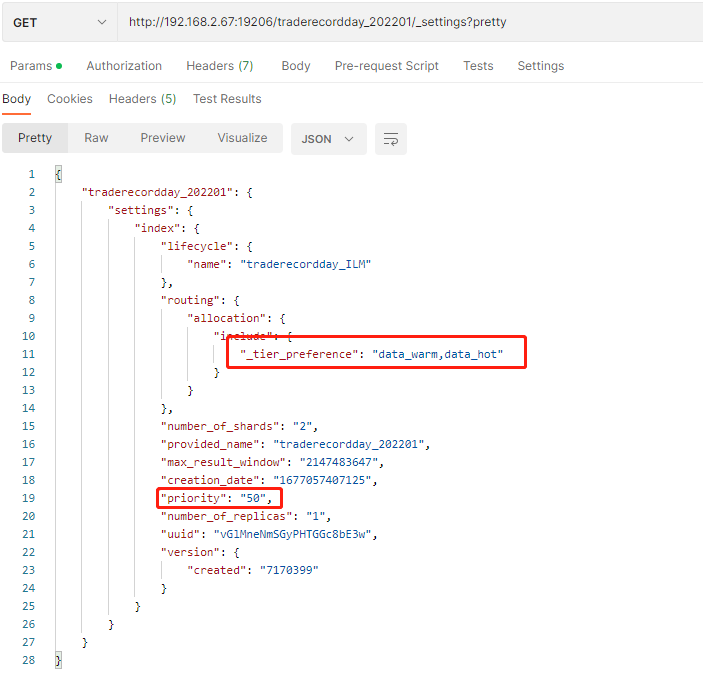Screen dimensions: 703x678
Task: Click the "index" key on line 4
Action: (x=157, y=228)
